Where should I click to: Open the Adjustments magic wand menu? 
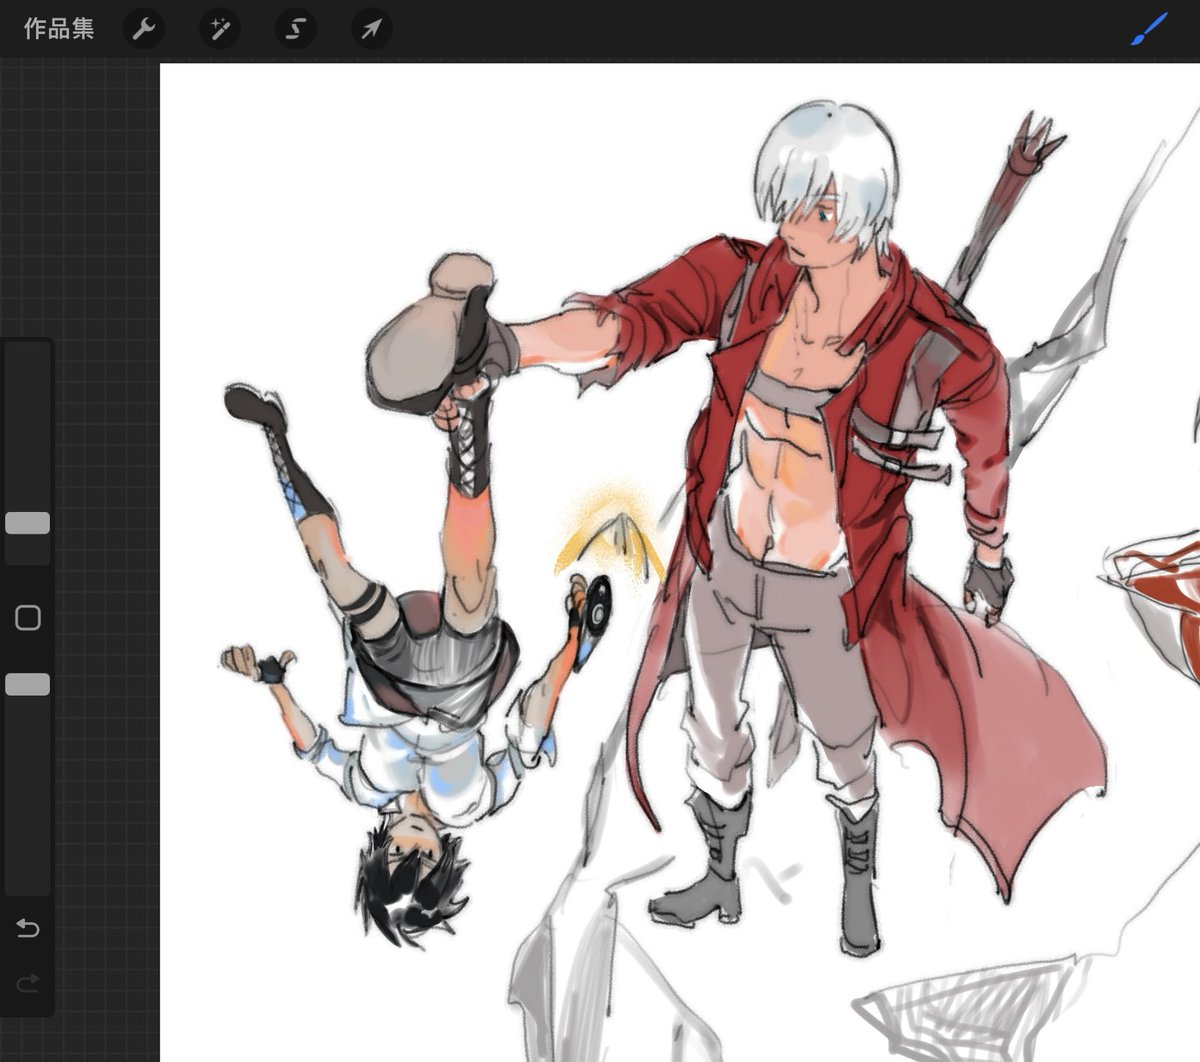pyautogui.click(x=220, y=29)
